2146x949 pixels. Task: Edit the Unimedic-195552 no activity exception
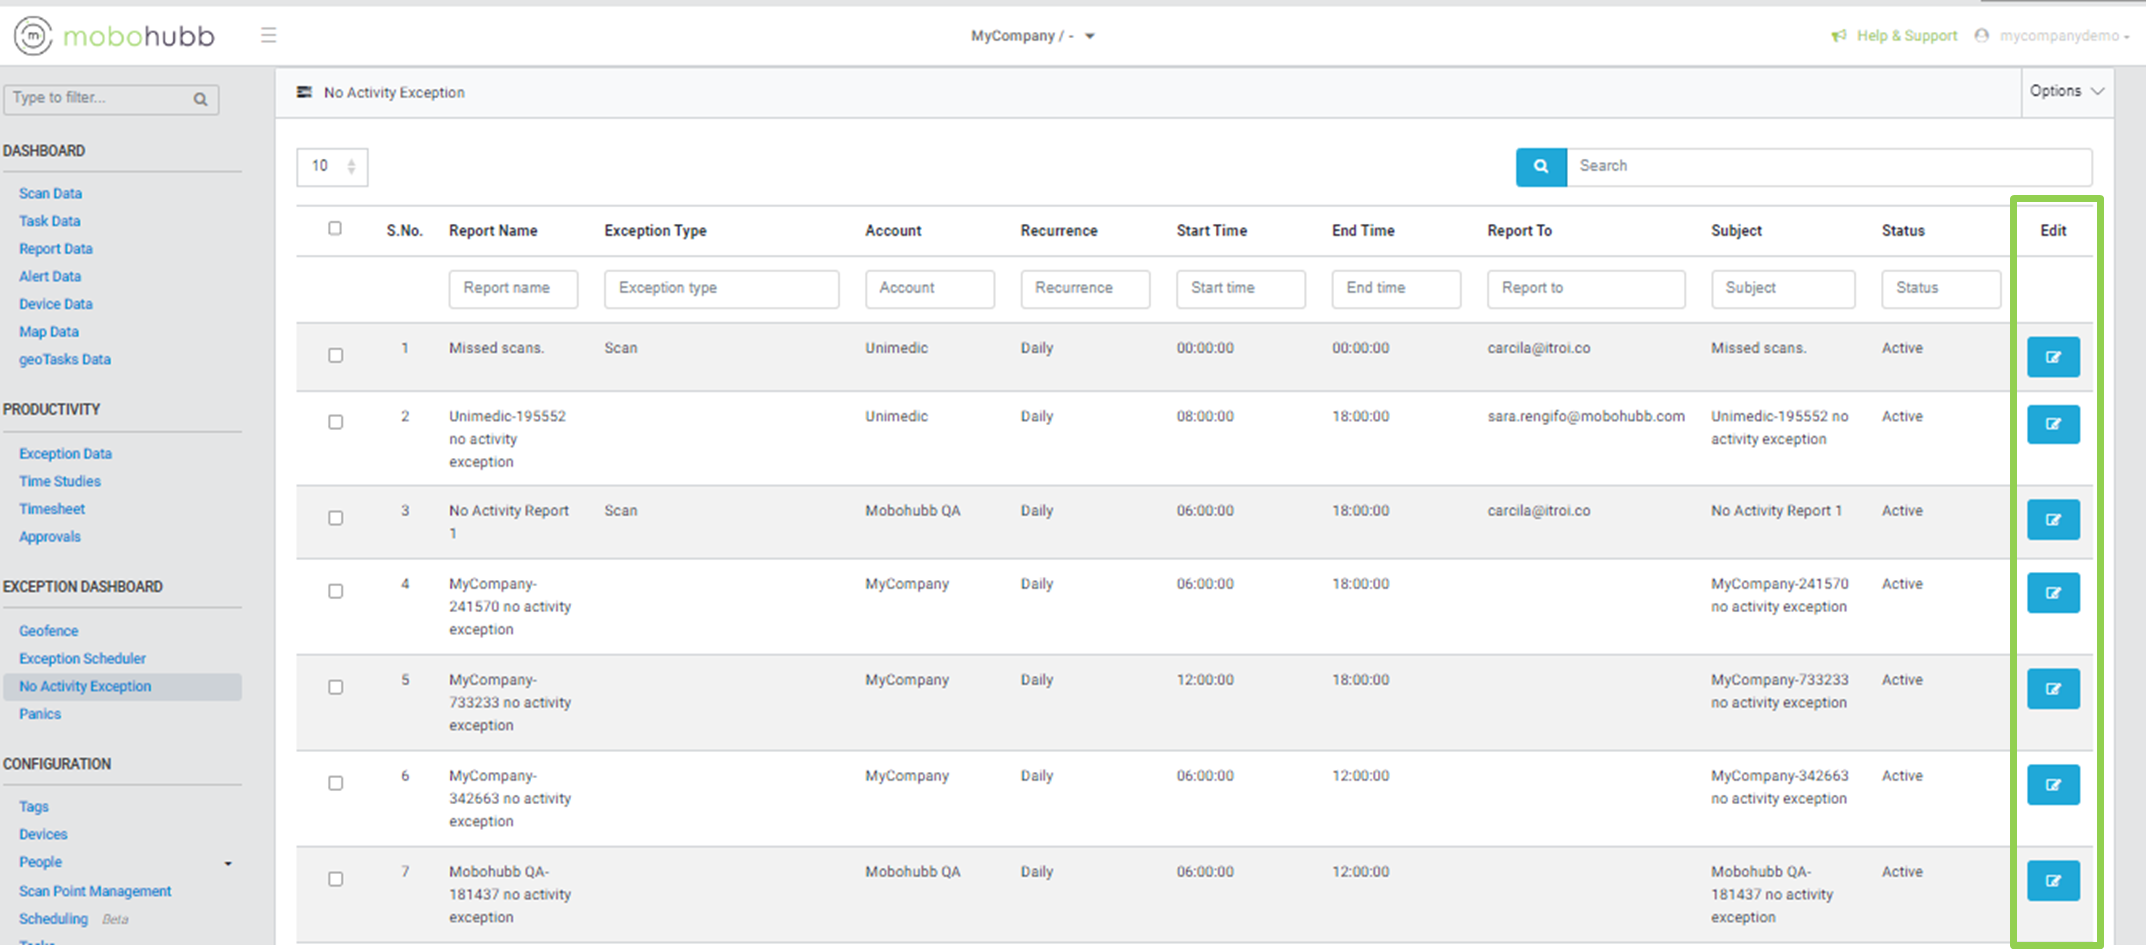click(x=2052, y=424)
